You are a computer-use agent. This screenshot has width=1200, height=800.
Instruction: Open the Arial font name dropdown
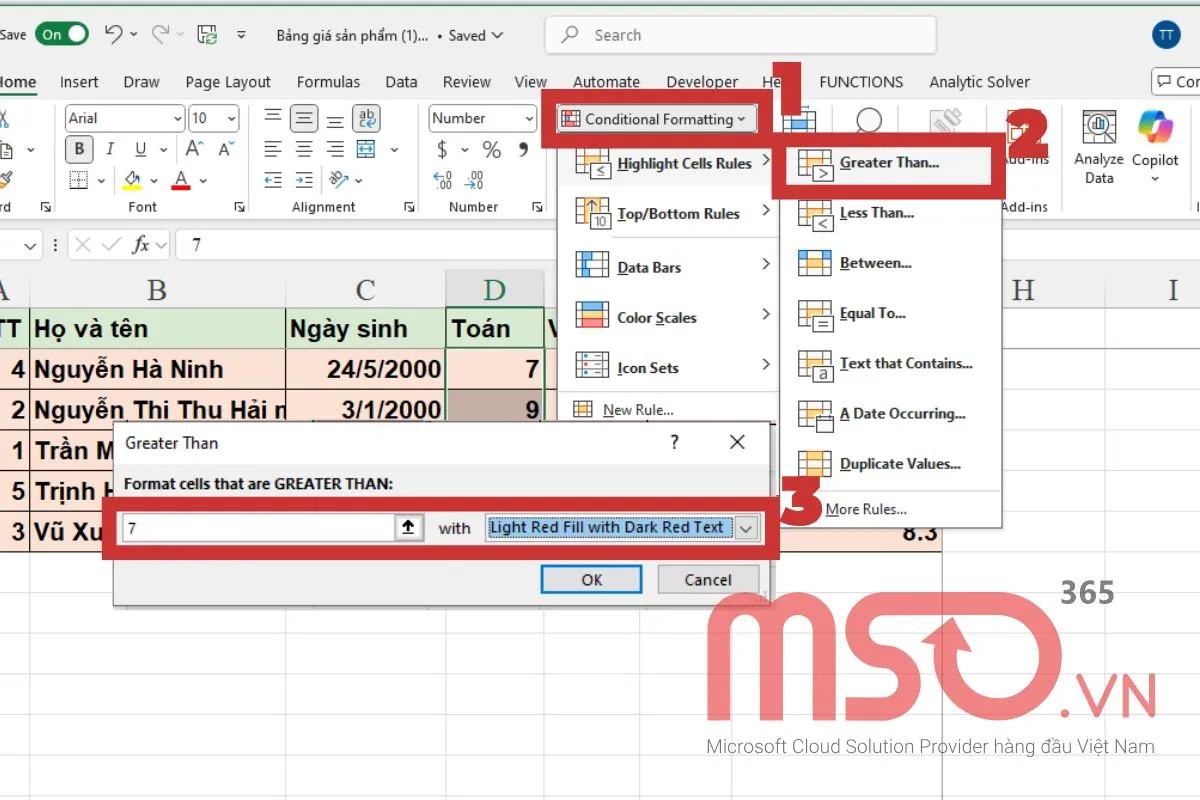click(x=177, y=118)
